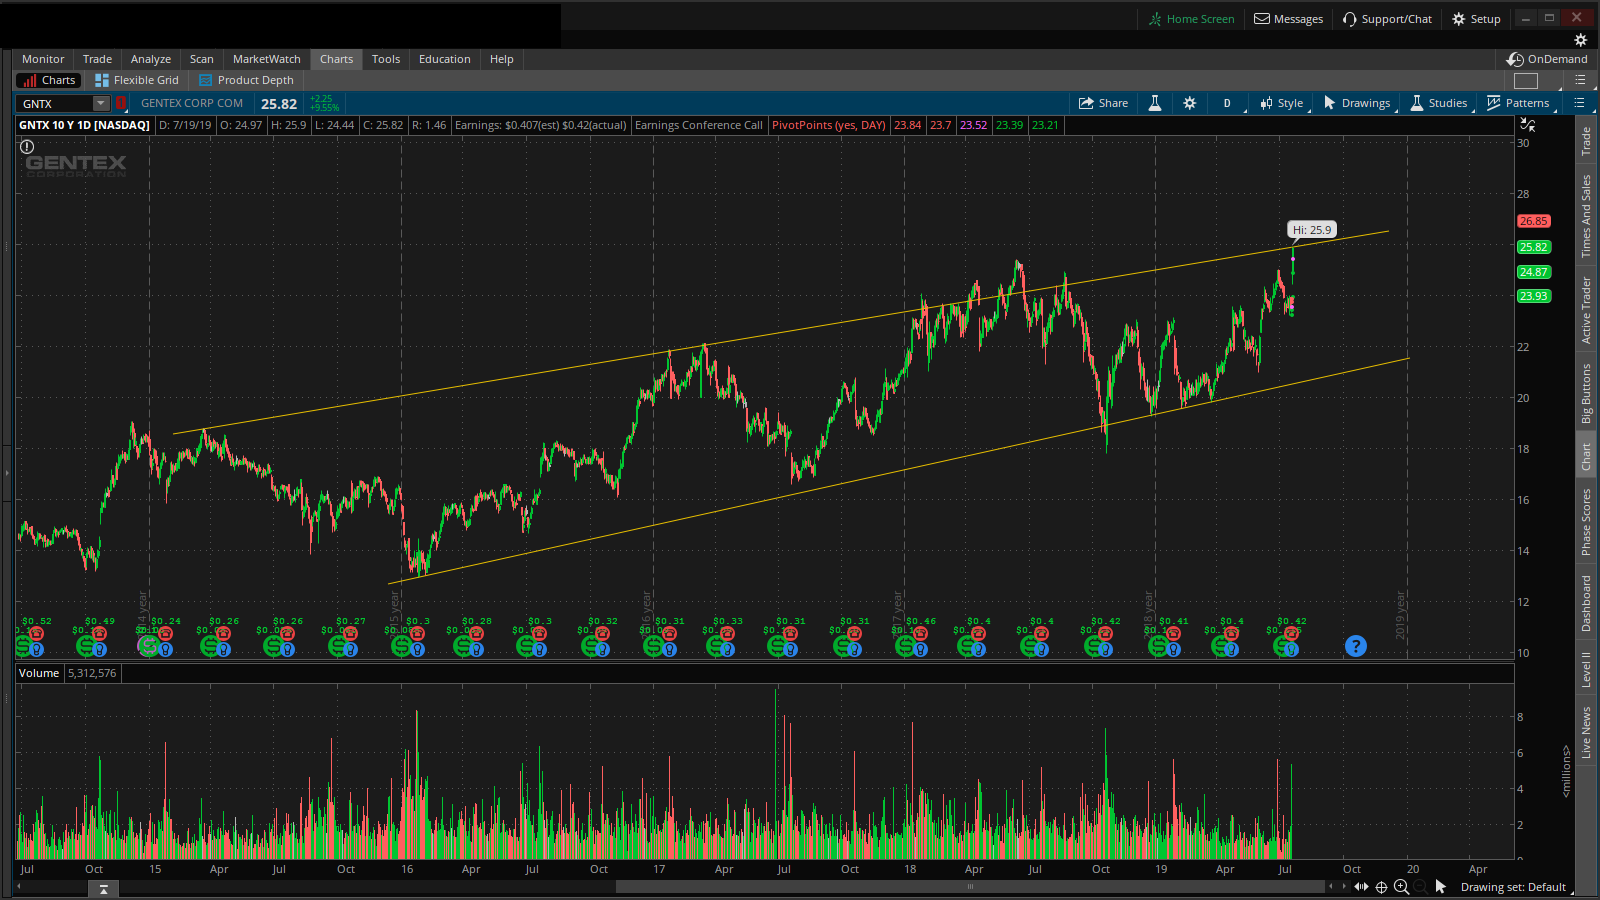This screenshot has width=1600, height=900.
Task: Open the Trade side panel
Action: (1586, 141)
